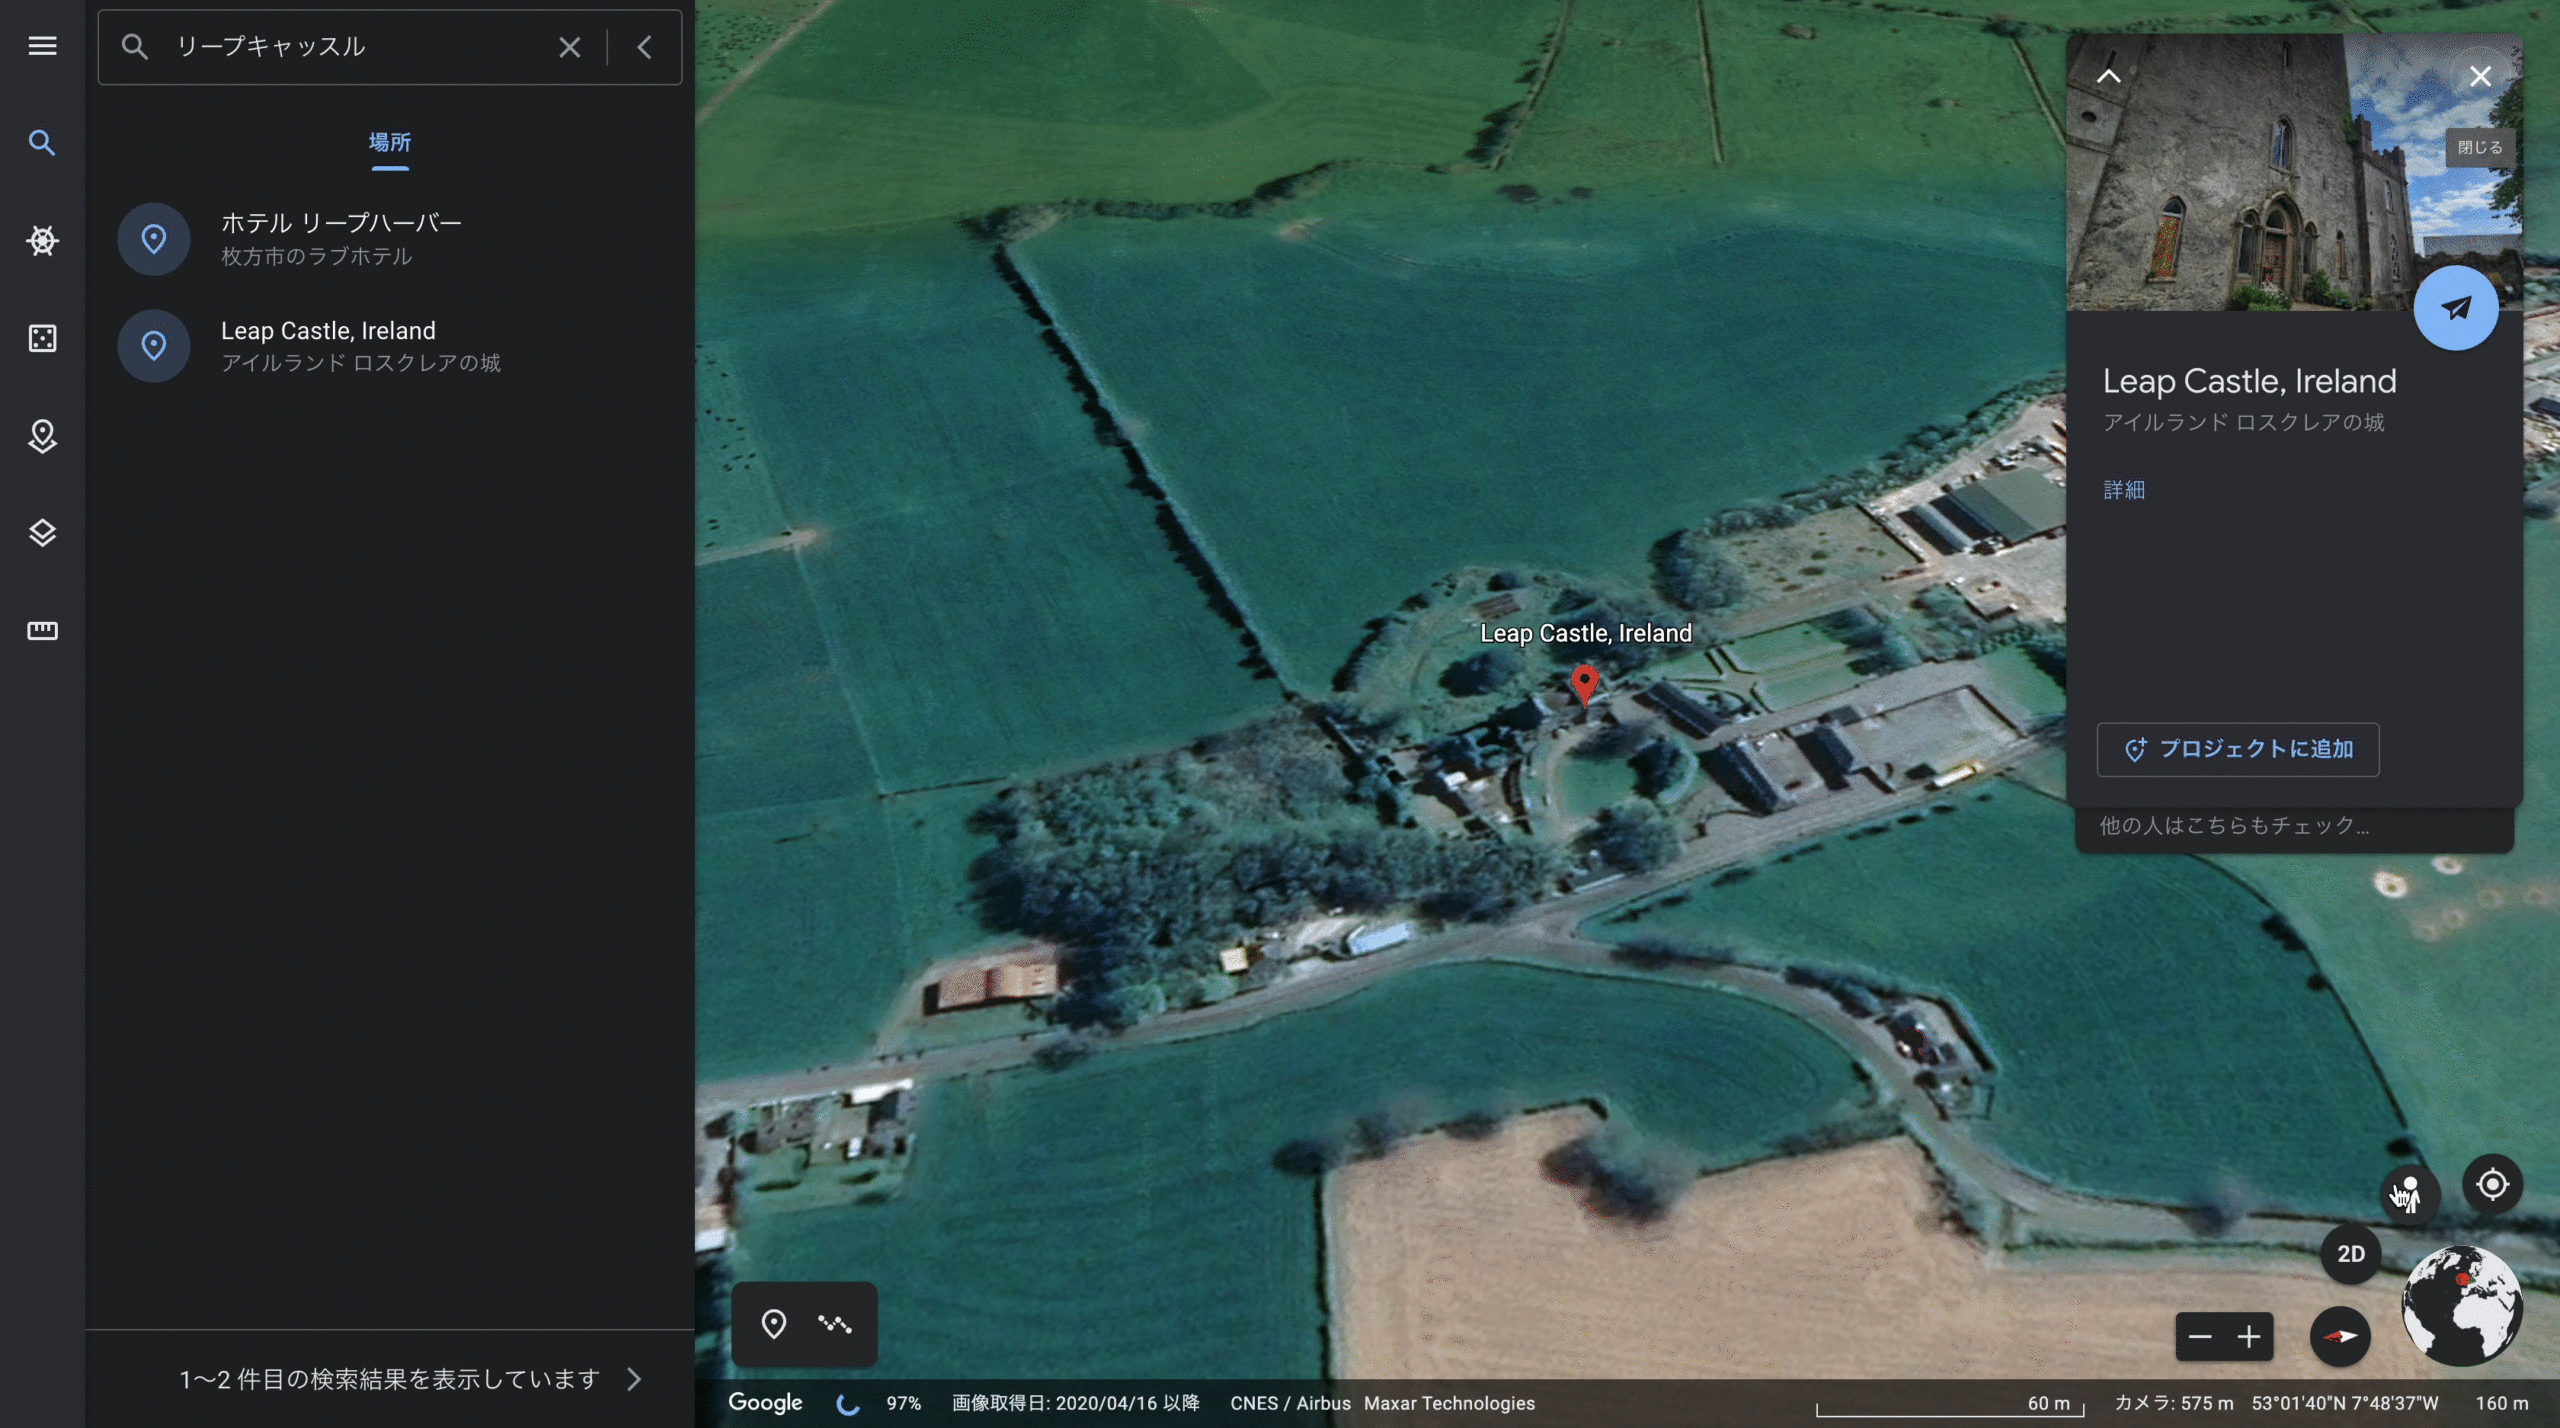The image size is (2560, 1428).
Task: Collapse the Leap Castle info card chevron
Action: point(2109,76)
